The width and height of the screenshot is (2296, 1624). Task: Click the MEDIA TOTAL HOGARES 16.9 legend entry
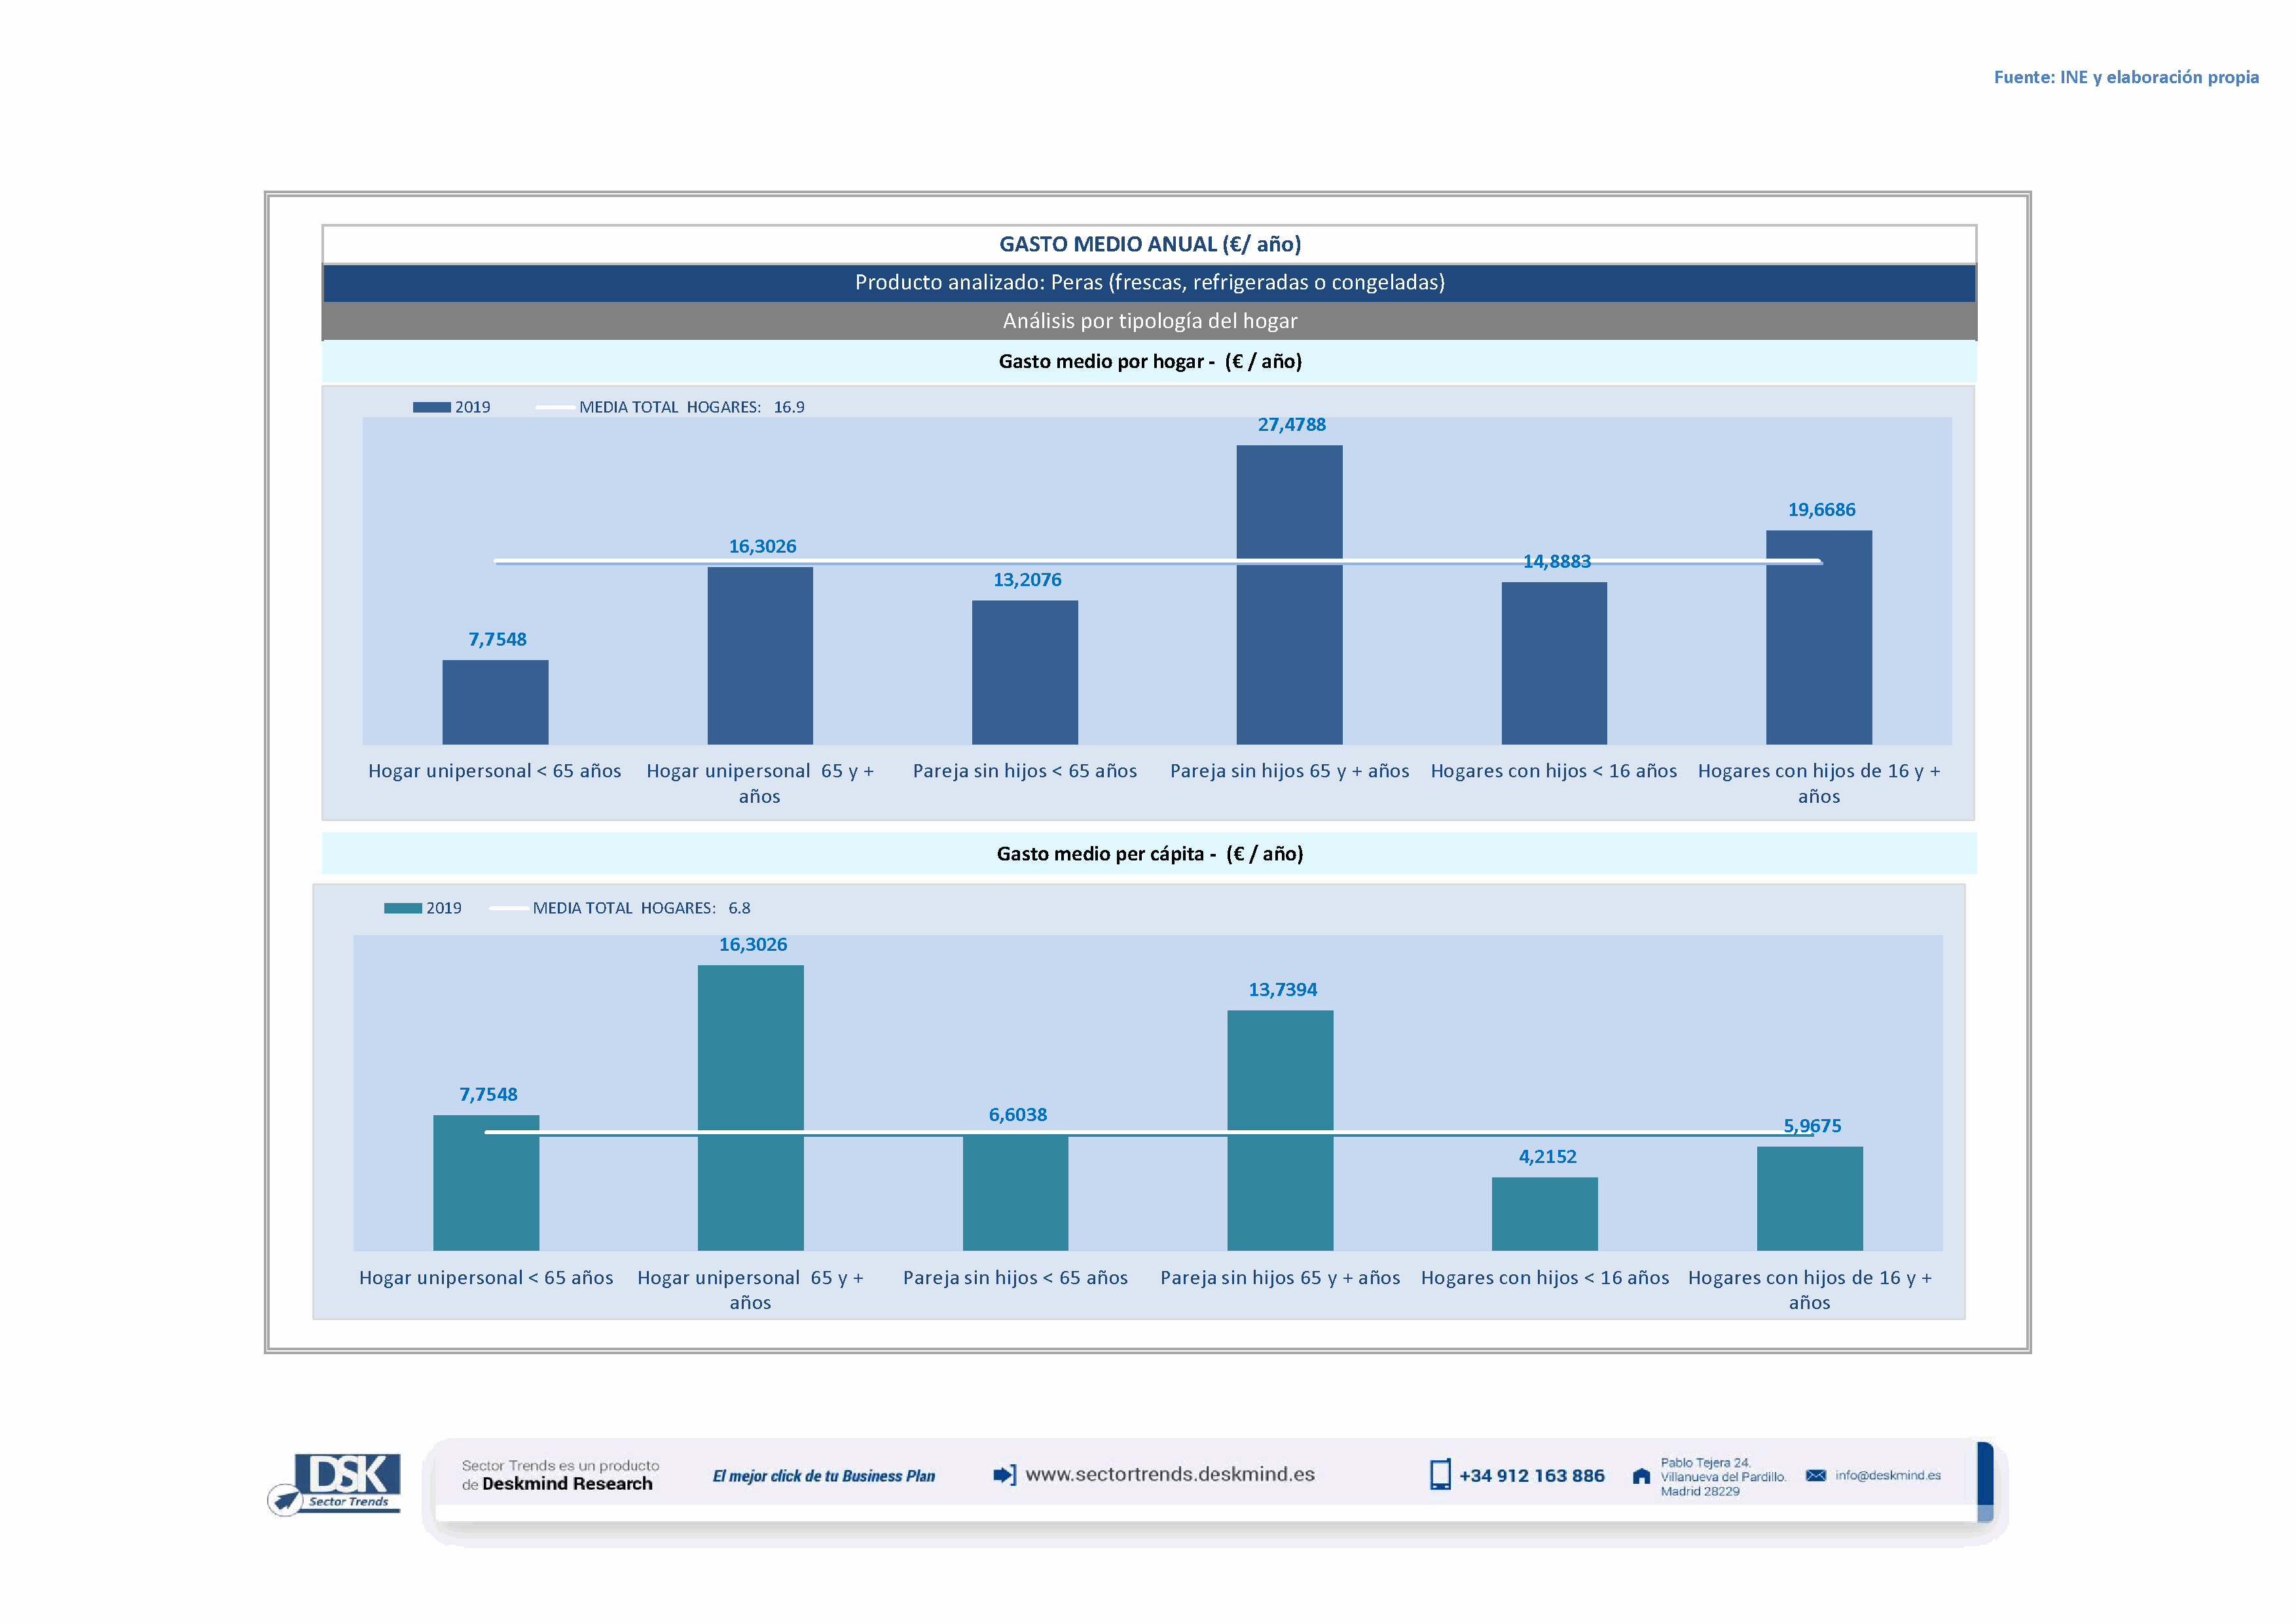tap(690, 407)
